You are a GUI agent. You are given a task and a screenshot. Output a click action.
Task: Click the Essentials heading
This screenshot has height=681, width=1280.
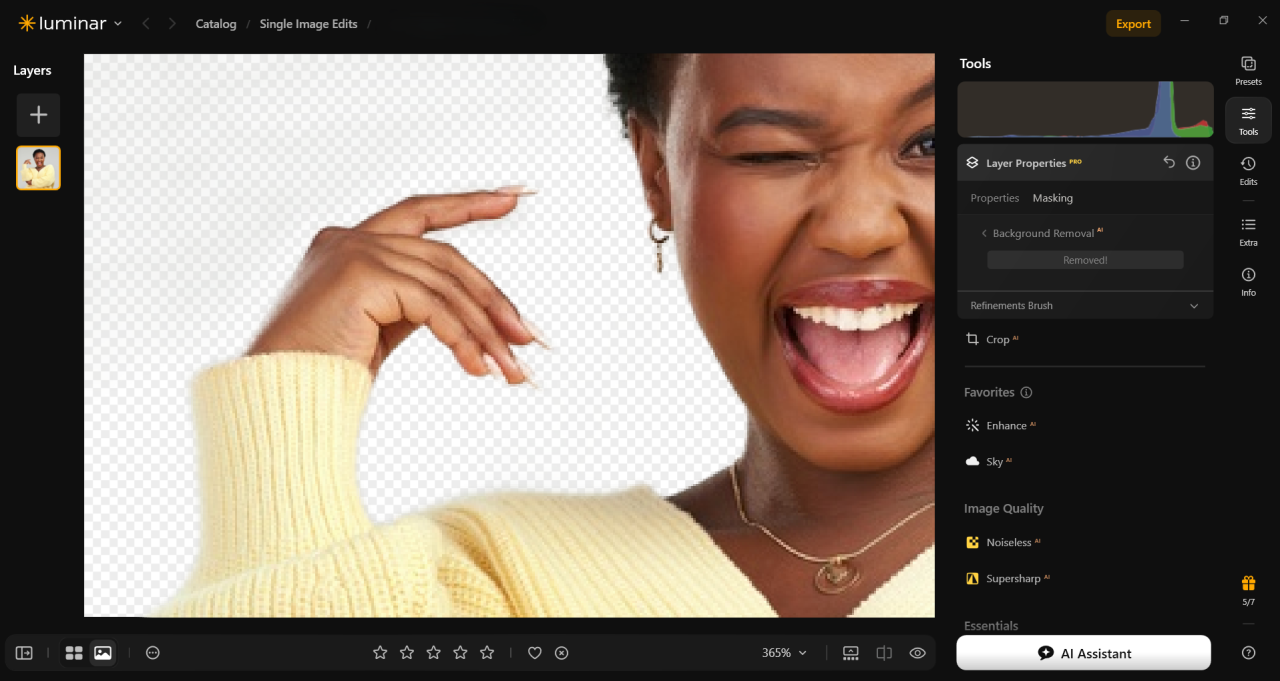coord(991,626)
